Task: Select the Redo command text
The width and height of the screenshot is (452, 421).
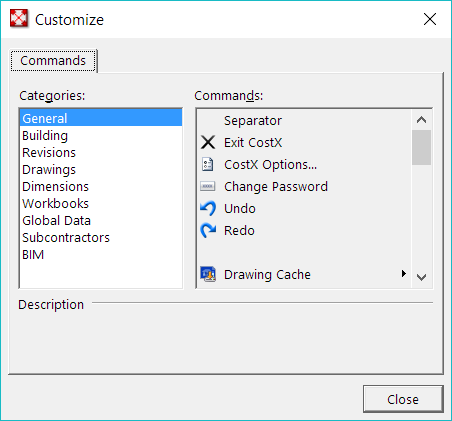Action: coord(239,231)
